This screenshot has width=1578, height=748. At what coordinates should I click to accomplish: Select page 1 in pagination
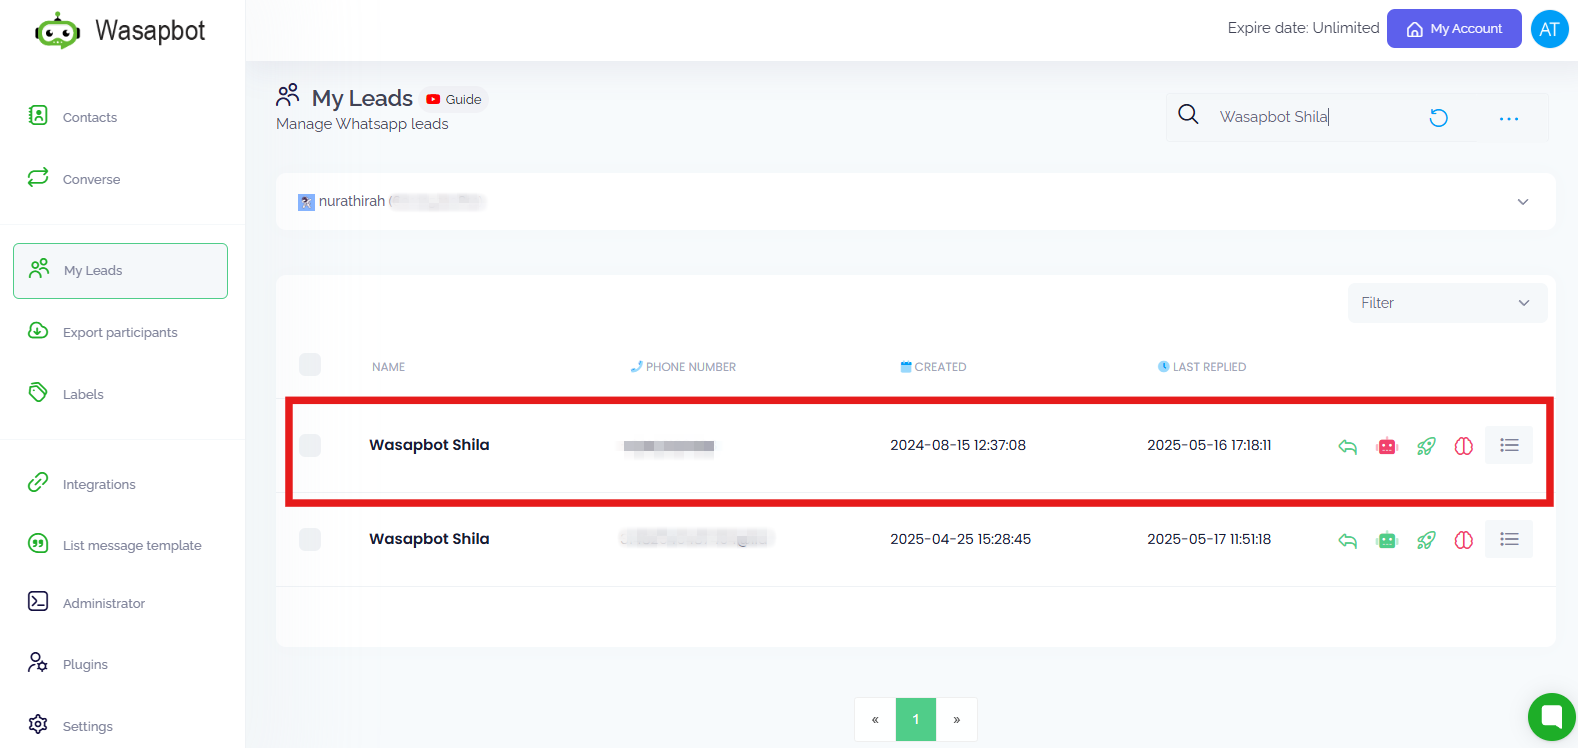point(916,719)
